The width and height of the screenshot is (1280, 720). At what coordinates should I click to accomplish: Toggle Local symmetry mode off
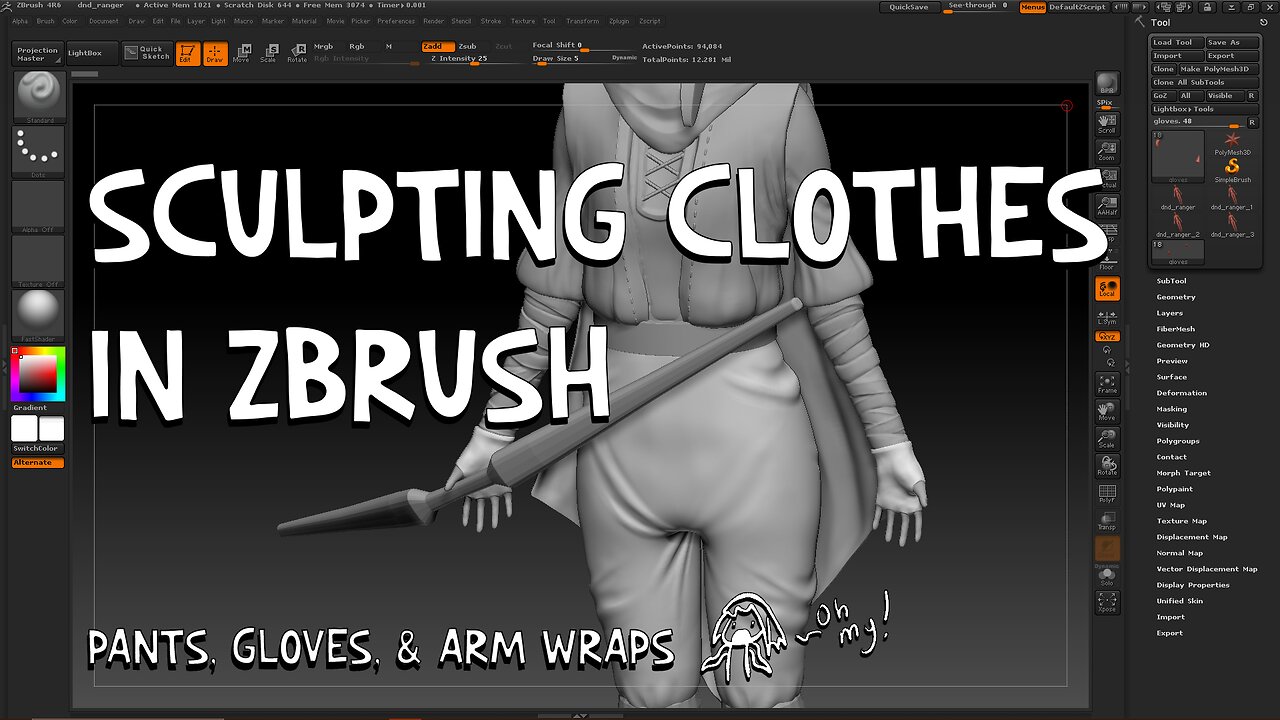click(1107, 288)
